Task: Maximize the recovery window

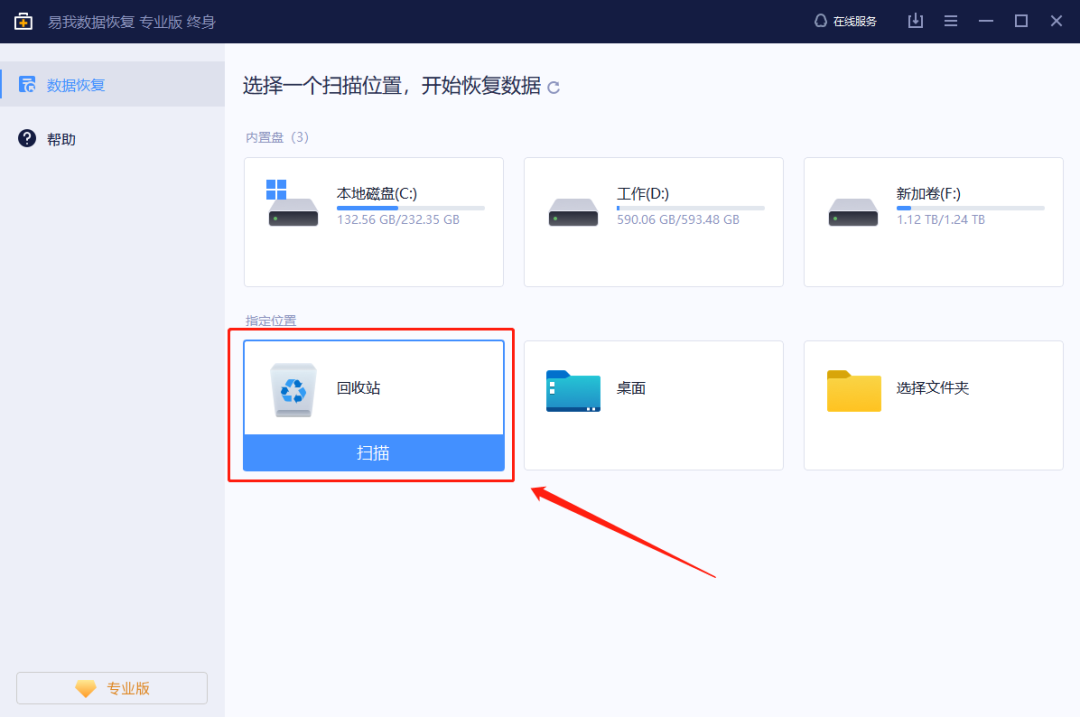Action: pyautogui.click(x=1021, y=21)
